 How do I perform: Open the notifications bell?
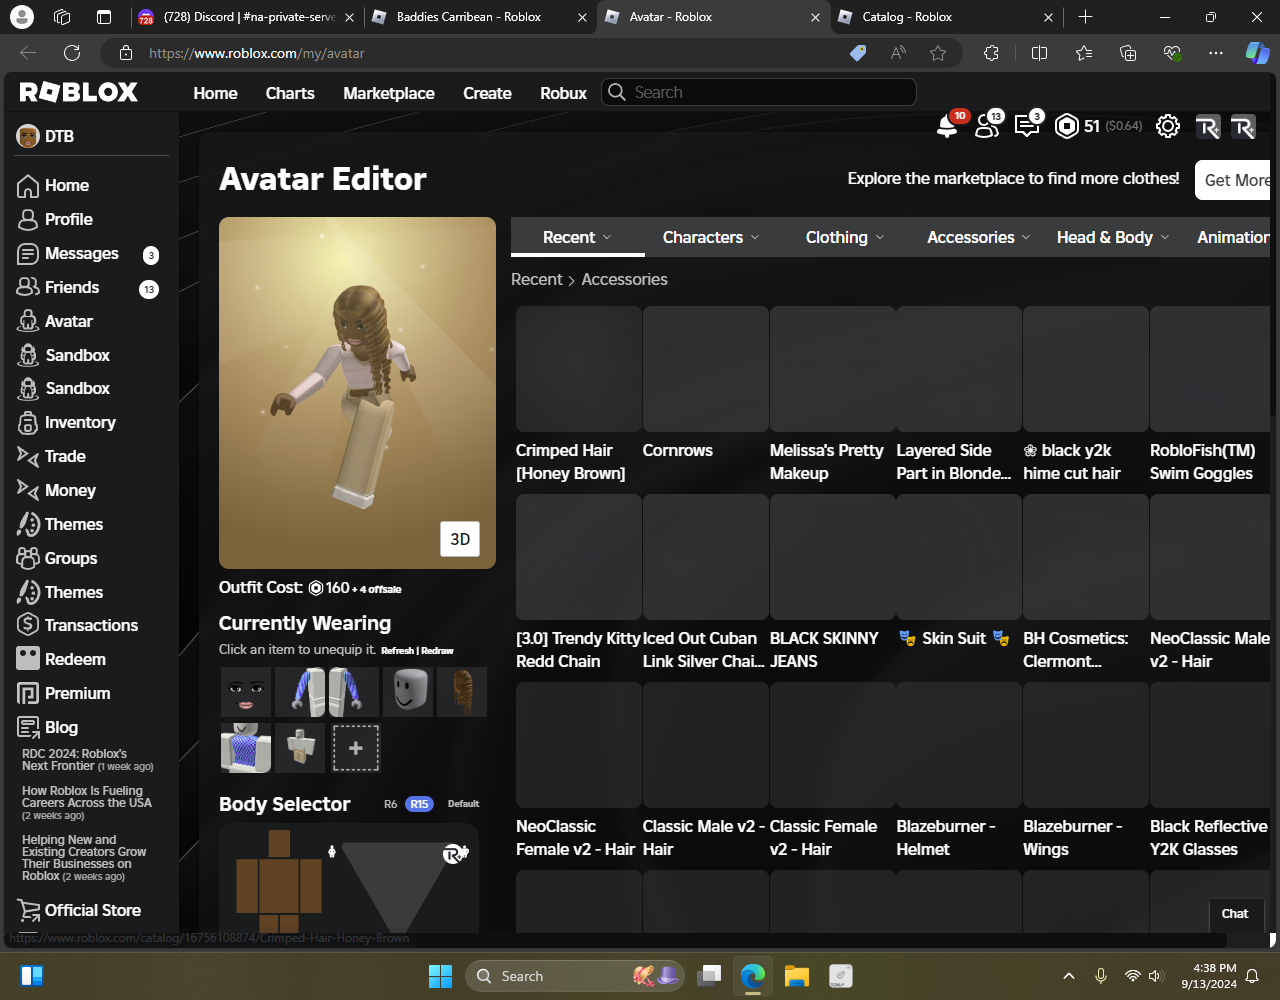pos(947,126)
